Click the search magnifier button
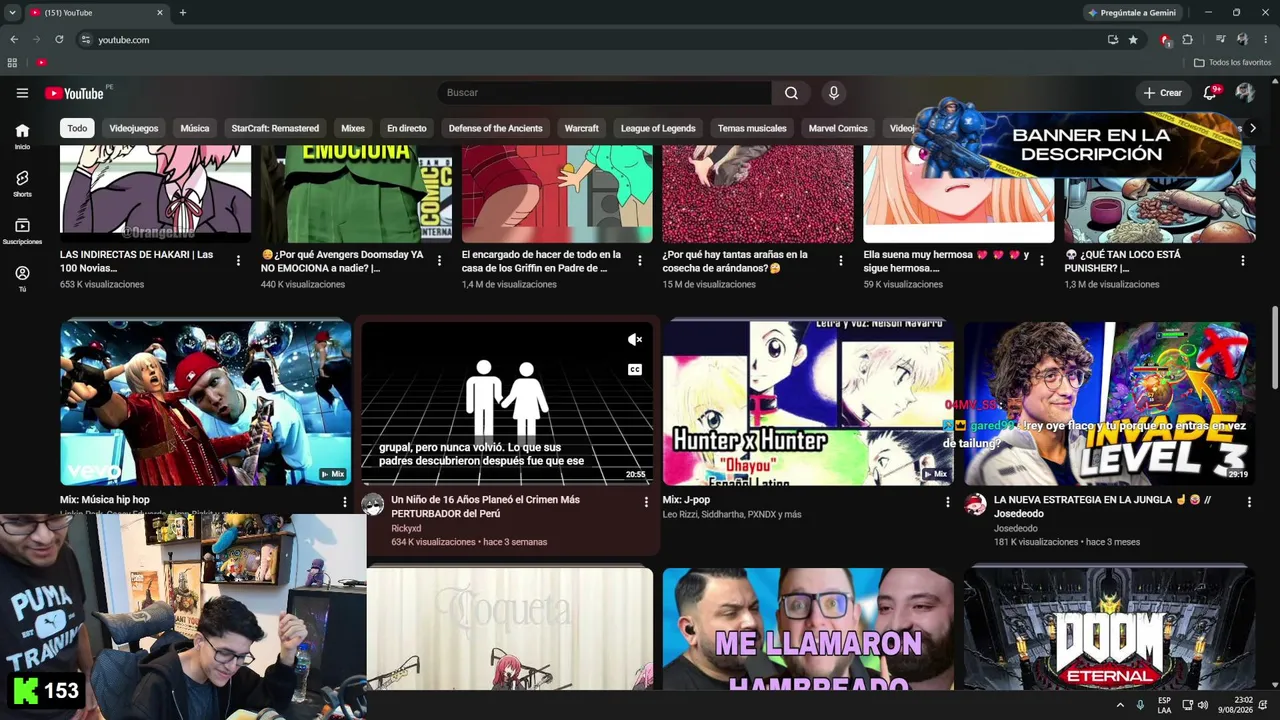 791,93
